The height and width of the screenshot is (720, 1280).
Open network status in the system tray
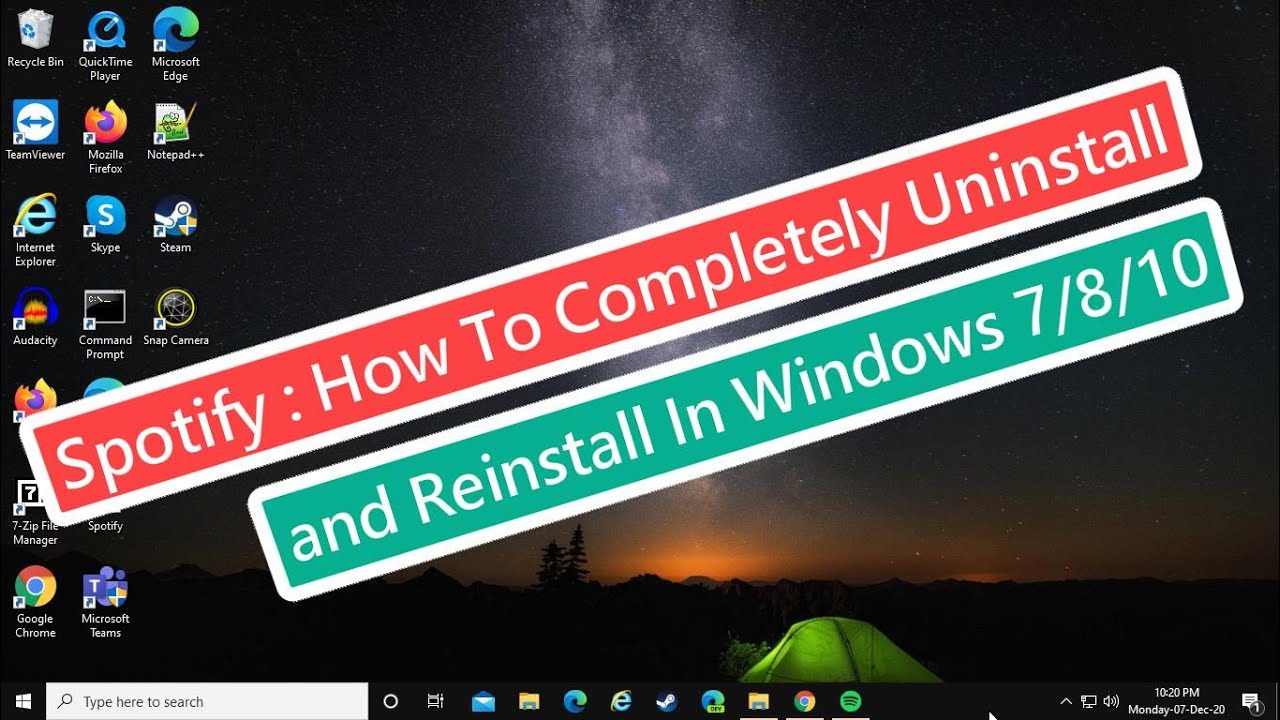click(x=1088, y=701)
